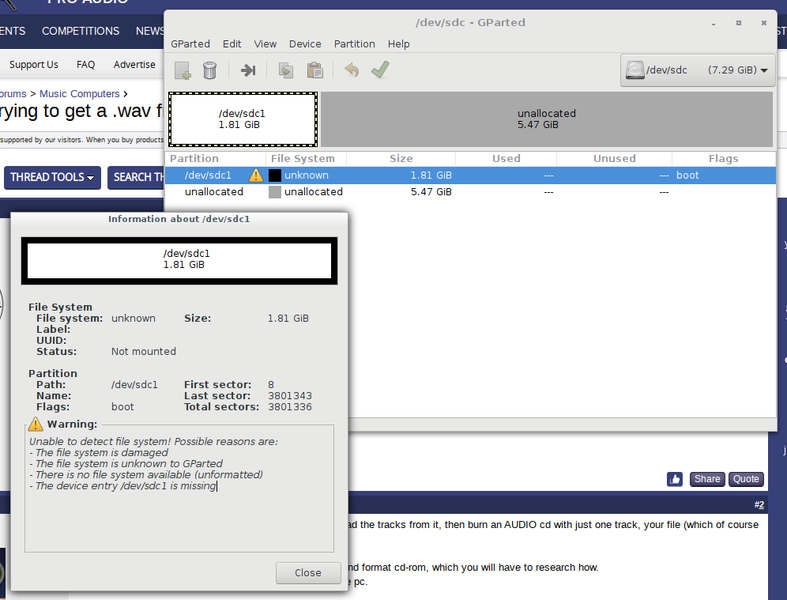Open the Music Computers breadcrumb link

coord(79,94)
